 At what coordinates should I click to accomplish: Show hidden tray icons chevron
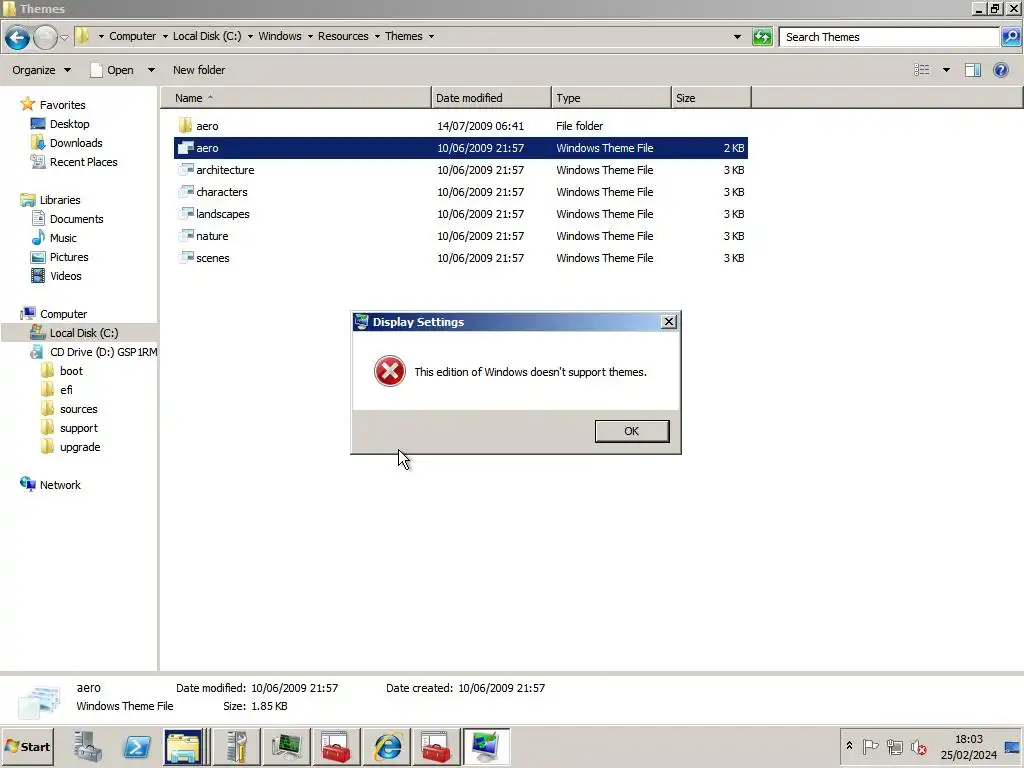(849, 746)
